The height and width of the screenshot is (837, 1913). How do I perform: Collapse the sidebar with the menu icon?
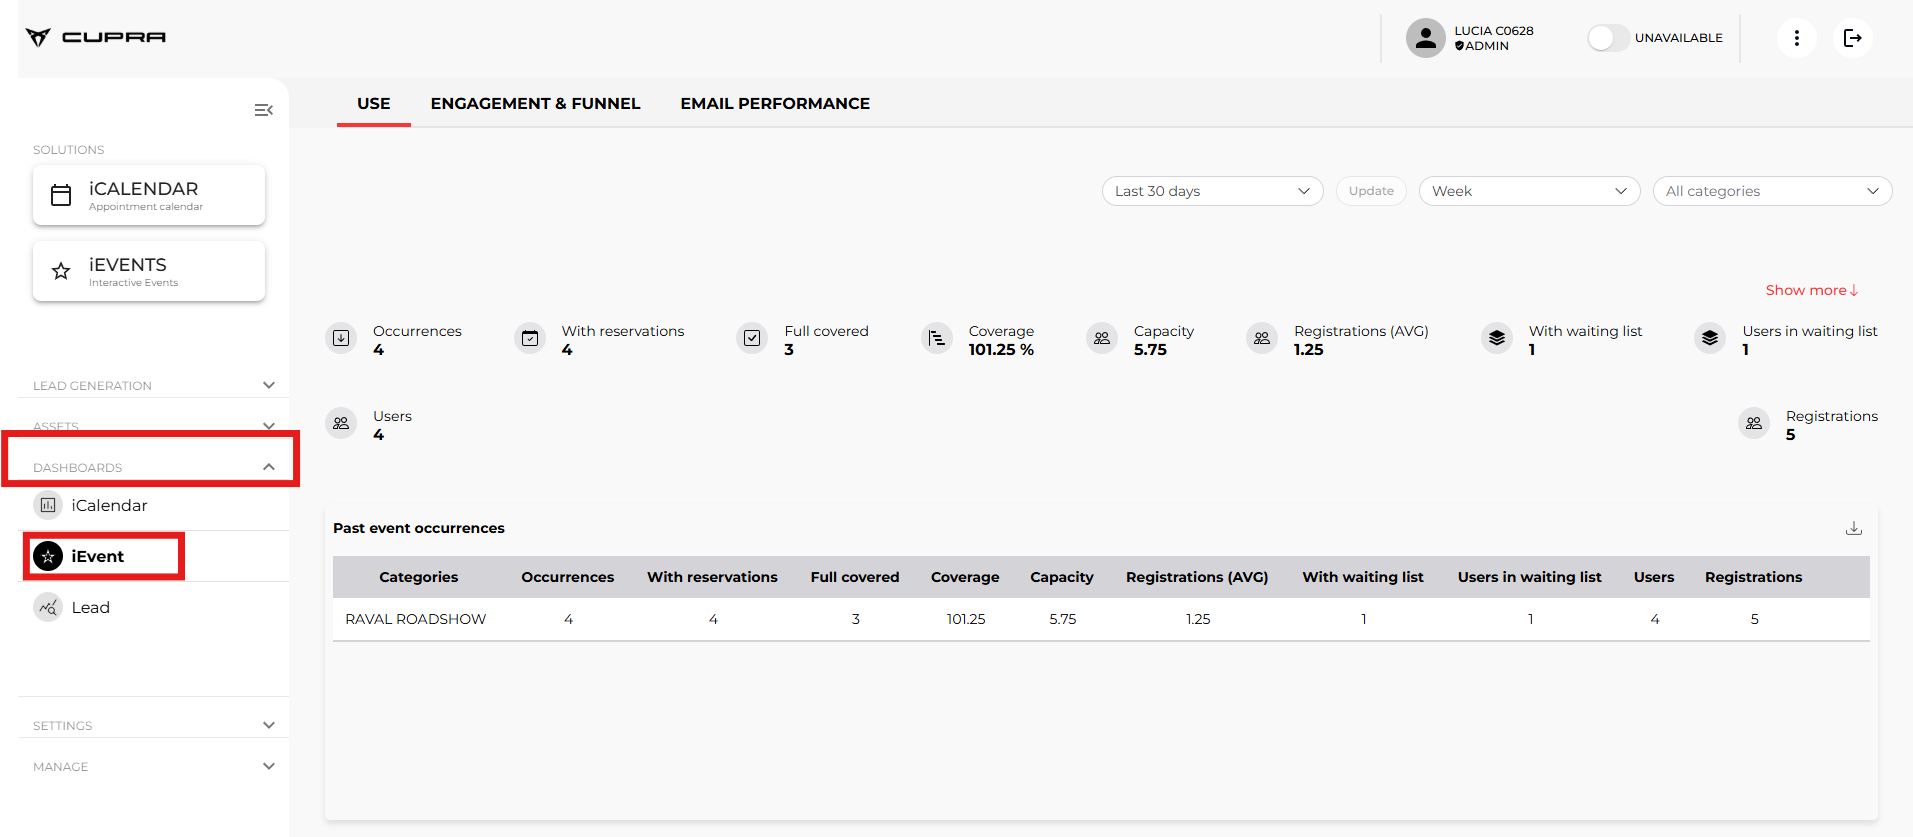click(263, 110)
